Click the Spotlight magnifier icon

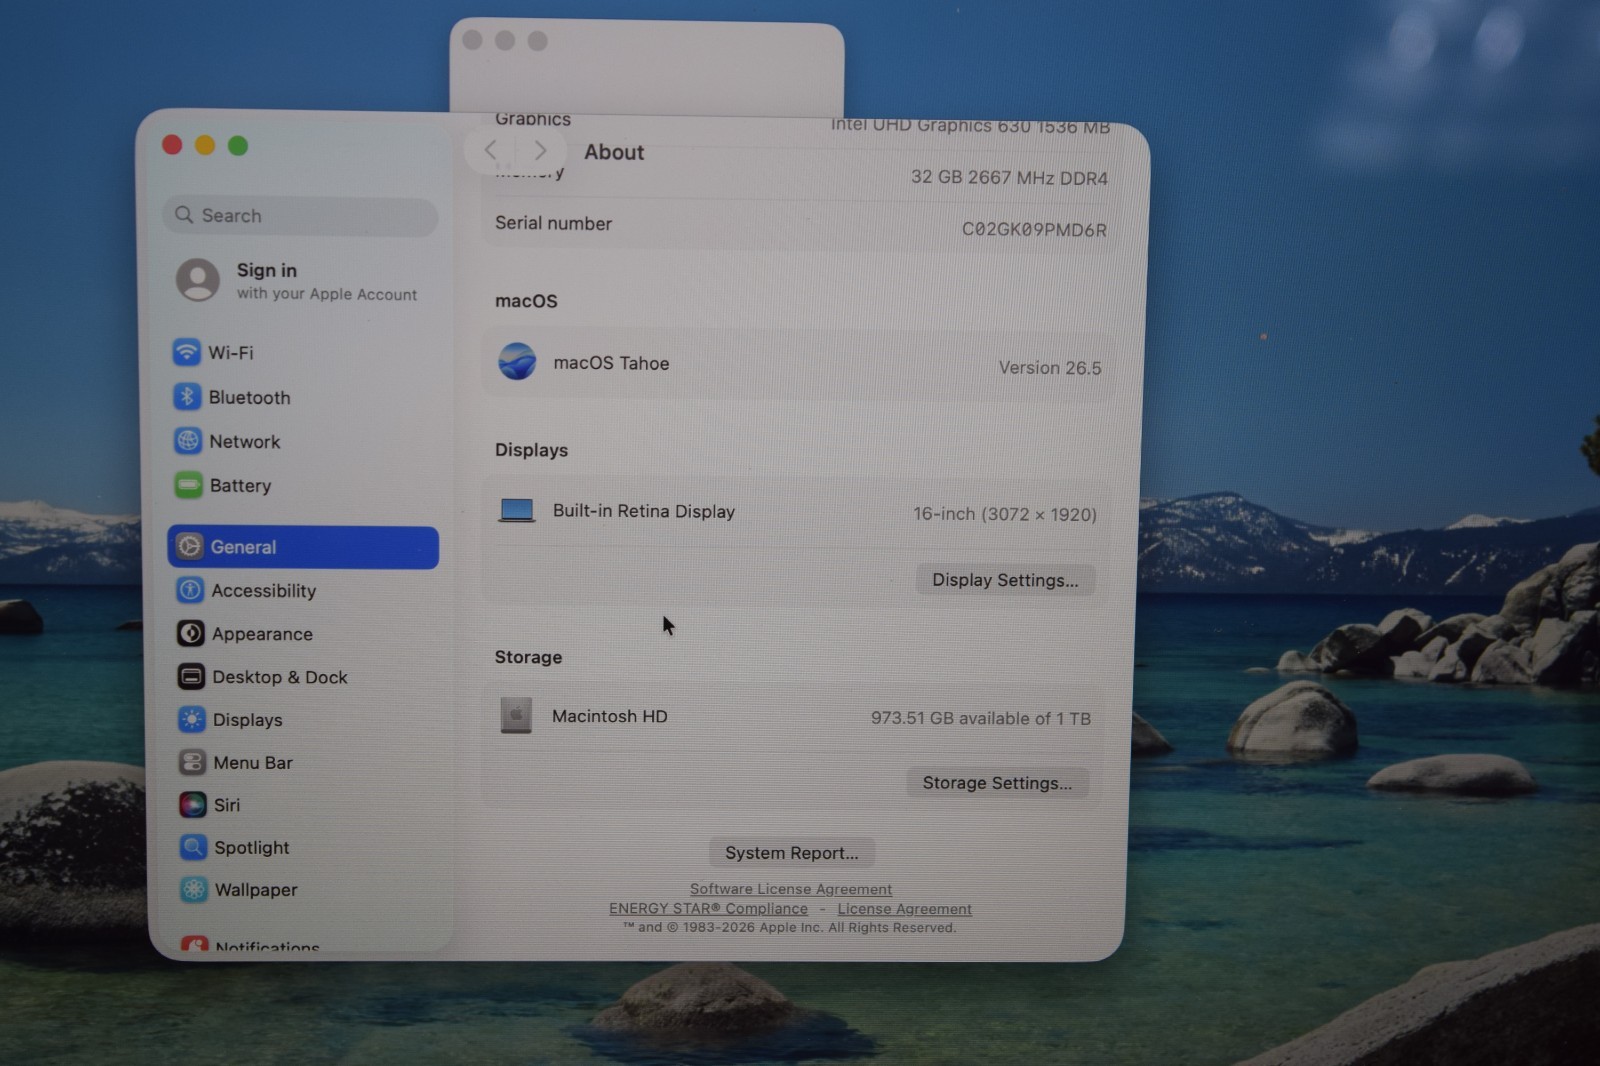[x=193, y=847]
